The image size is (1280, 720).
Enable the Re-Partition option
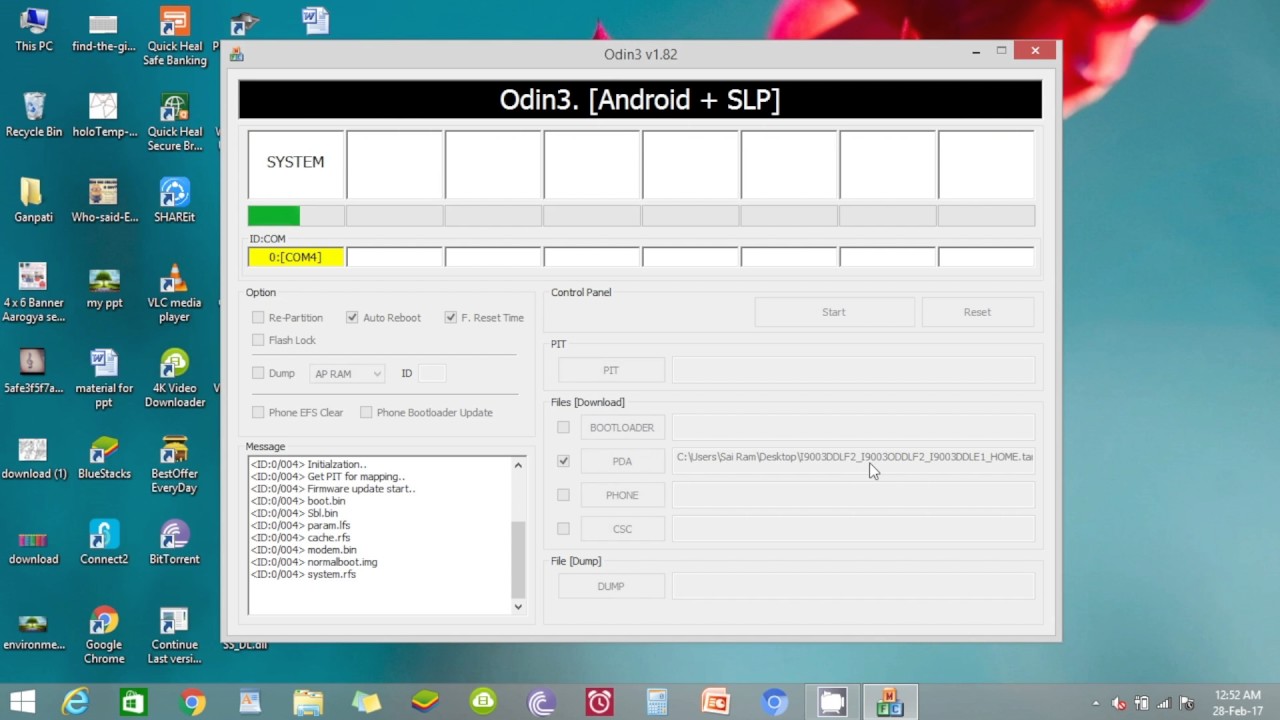coord(258,317)
